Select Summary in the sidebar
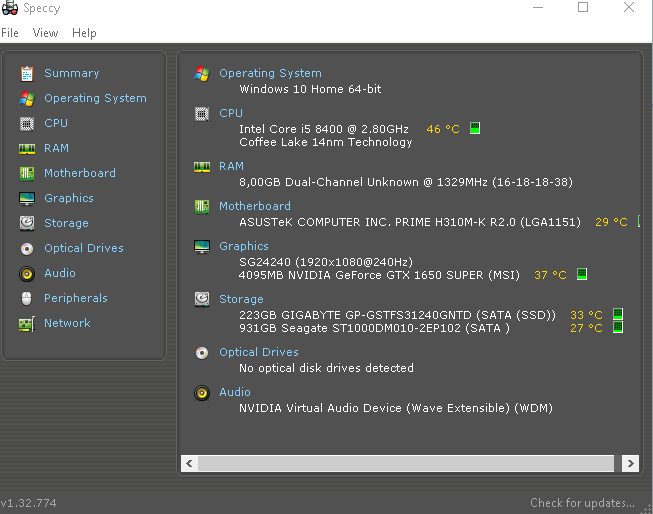The height and width of the screenshot is (514, 653). [72, 73]
